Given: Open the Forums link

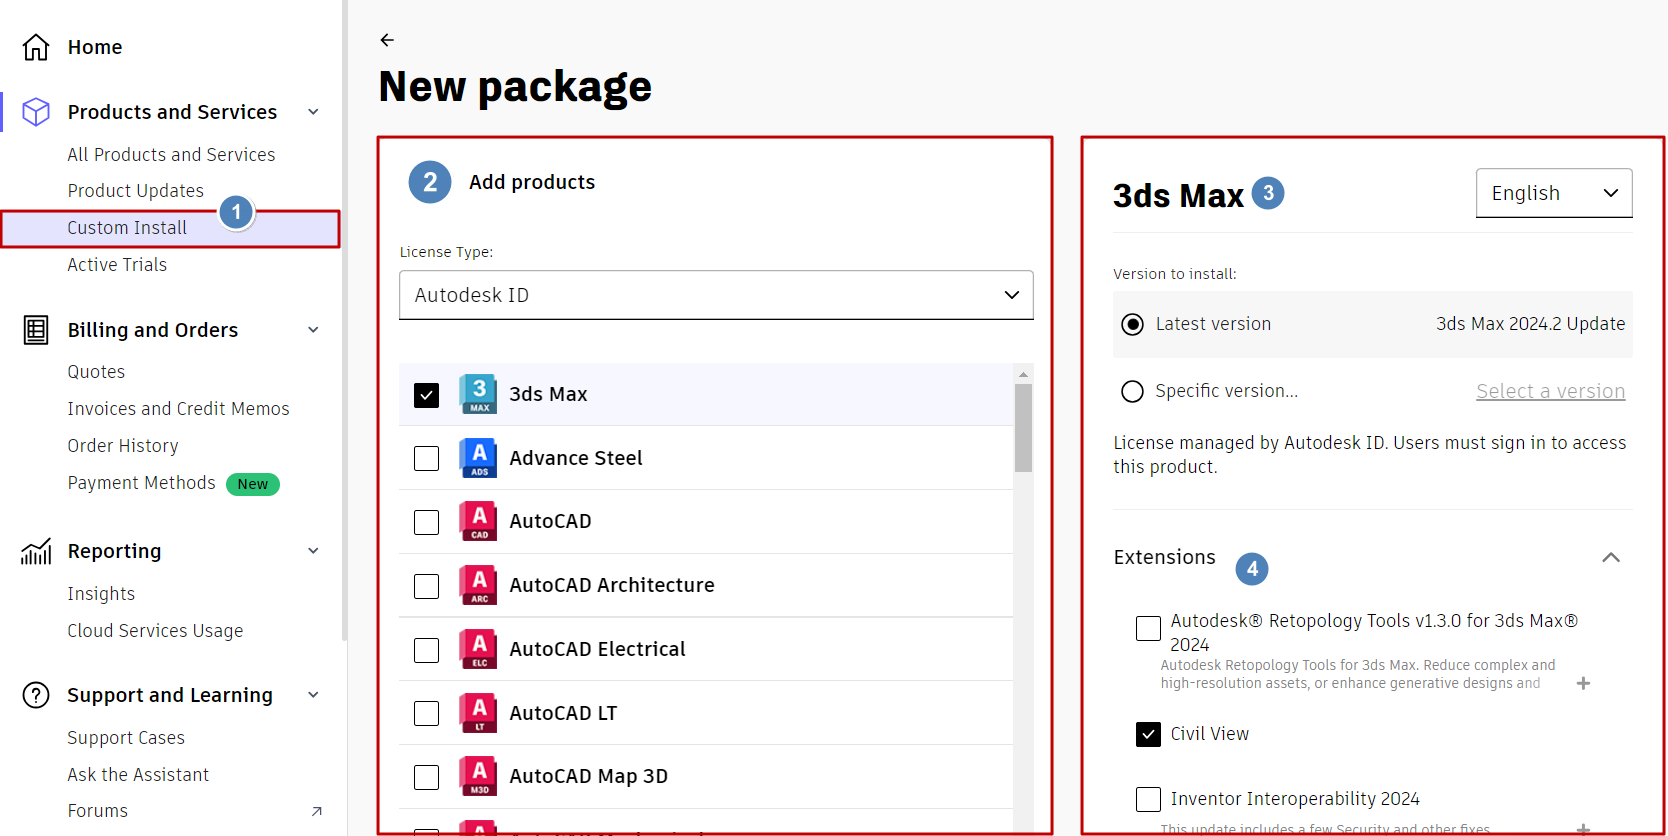Looking at the screenshot, I should coord(98,811).
